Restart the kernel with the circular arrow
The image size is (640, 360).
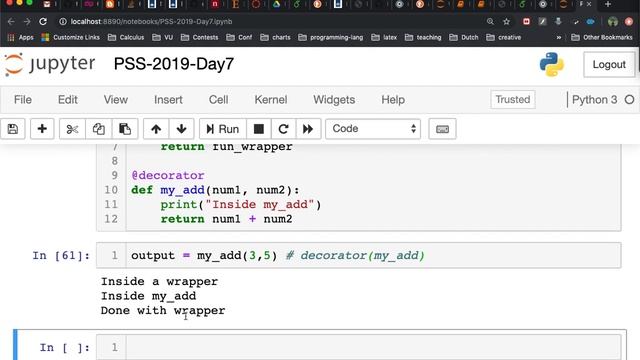click(x=283, y=129)
